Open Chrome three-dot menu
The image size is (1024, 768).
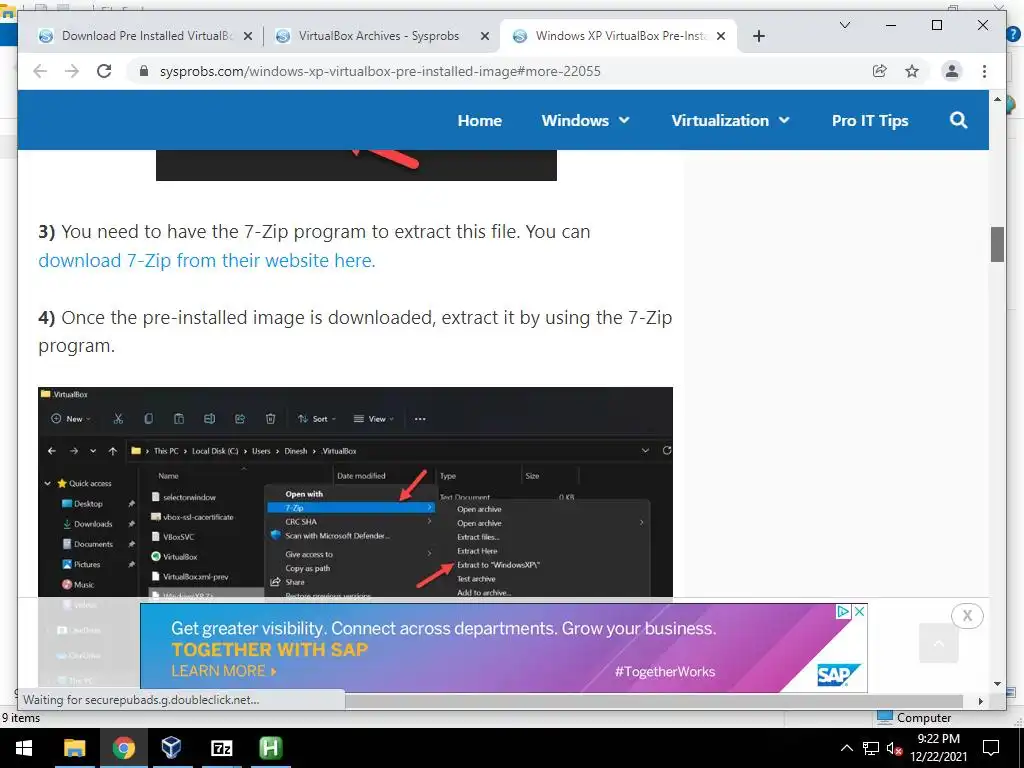pos(984,71)
